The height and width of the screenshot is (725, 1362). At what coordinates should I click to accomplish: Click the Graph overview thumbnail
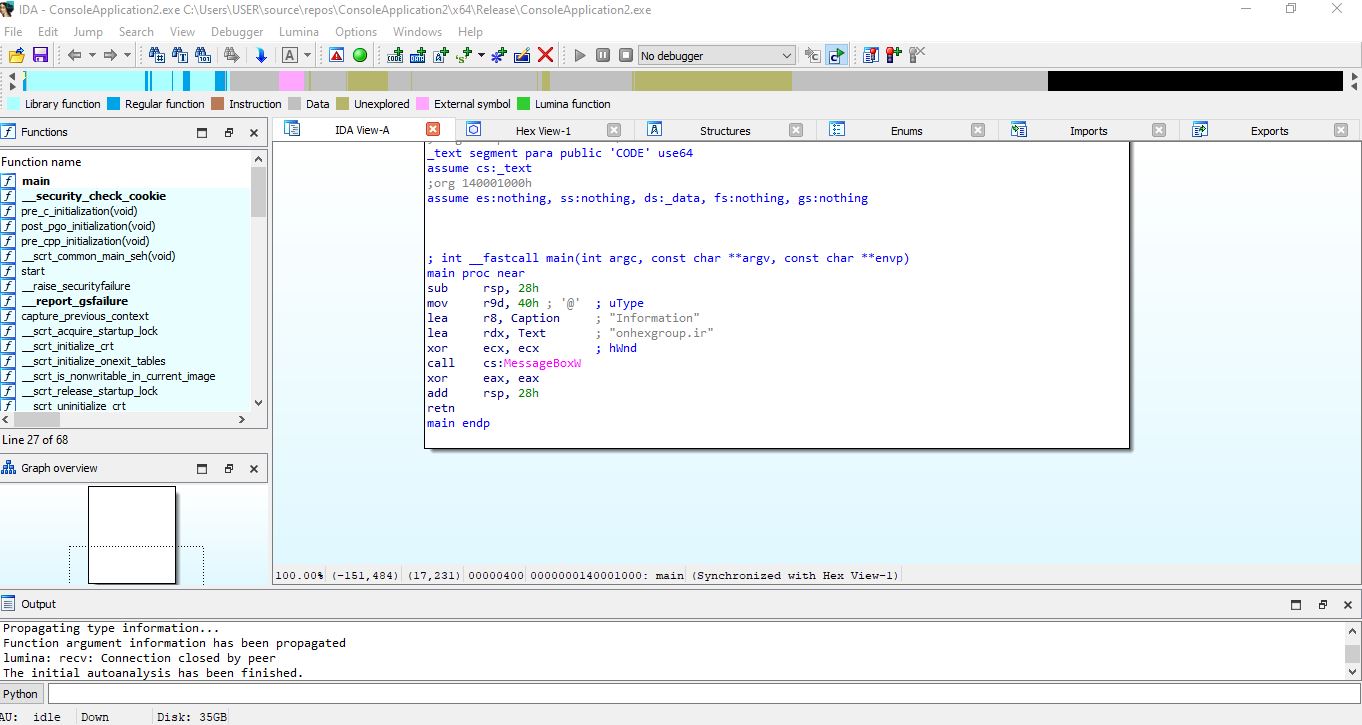coord(133,535)
